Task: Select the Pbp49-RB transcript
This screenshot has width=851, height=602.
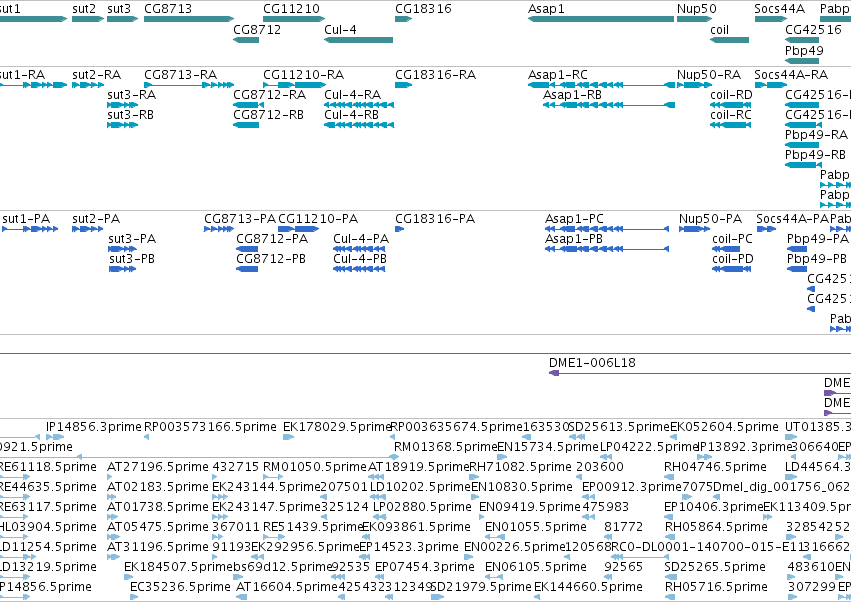Action: [802, 165]
